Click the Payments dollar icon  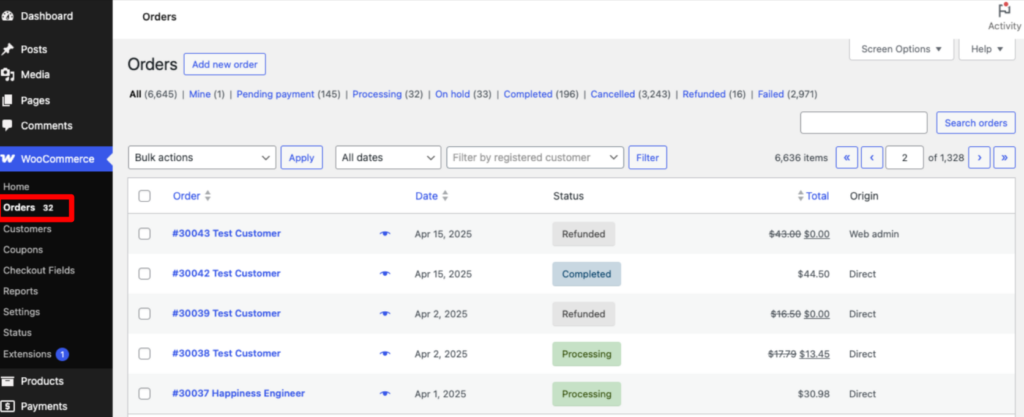click(8, 407)
